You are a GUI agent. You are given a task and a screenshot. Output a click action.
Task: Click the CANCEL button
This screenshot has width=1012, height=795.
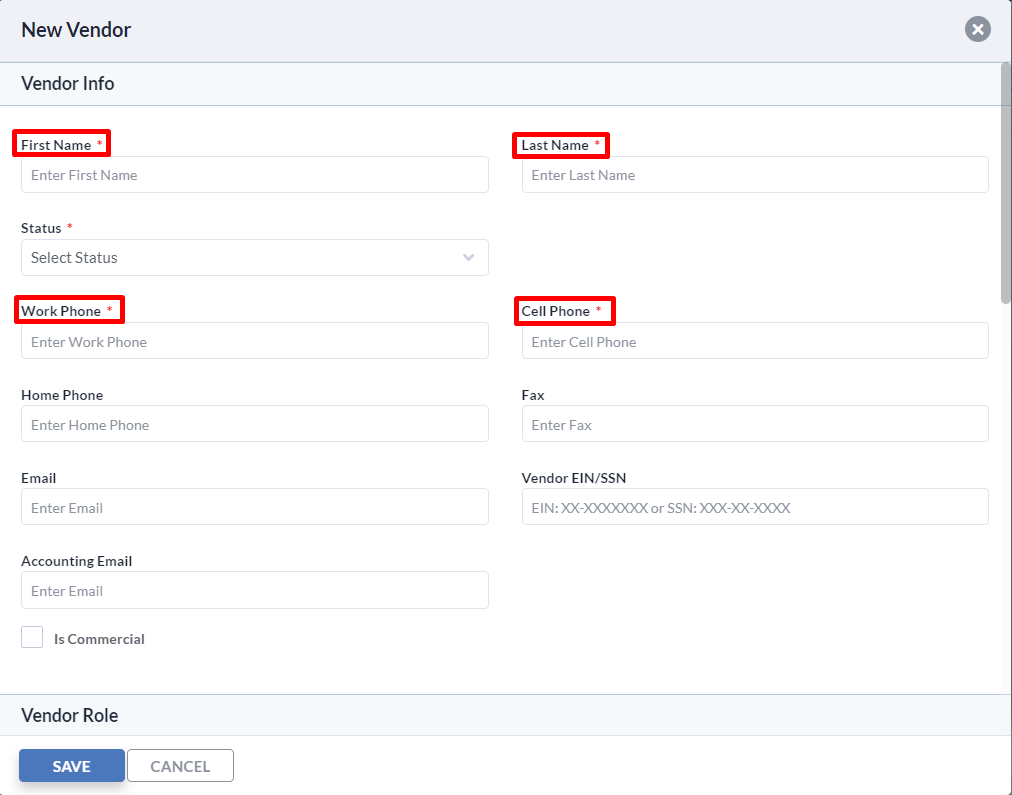pyautogui.click(x=180, y=765)
